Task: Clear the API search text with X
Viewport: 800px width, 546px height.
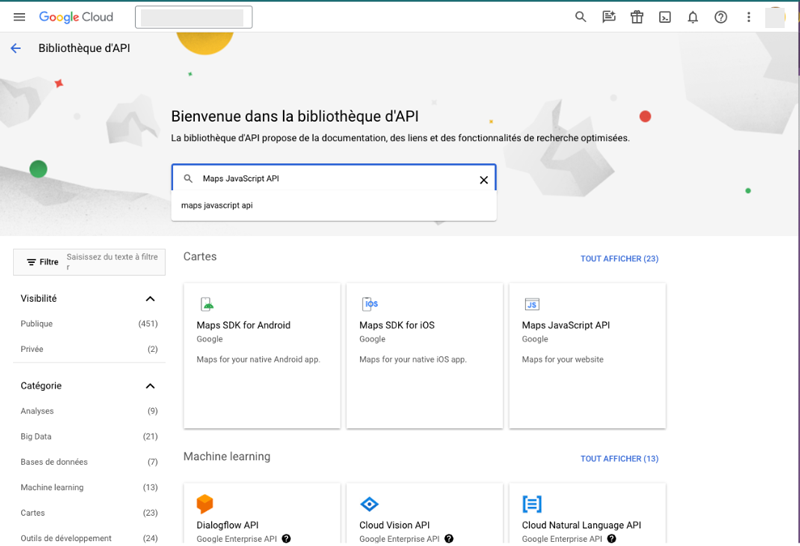Action: click(x=484, y=180)
